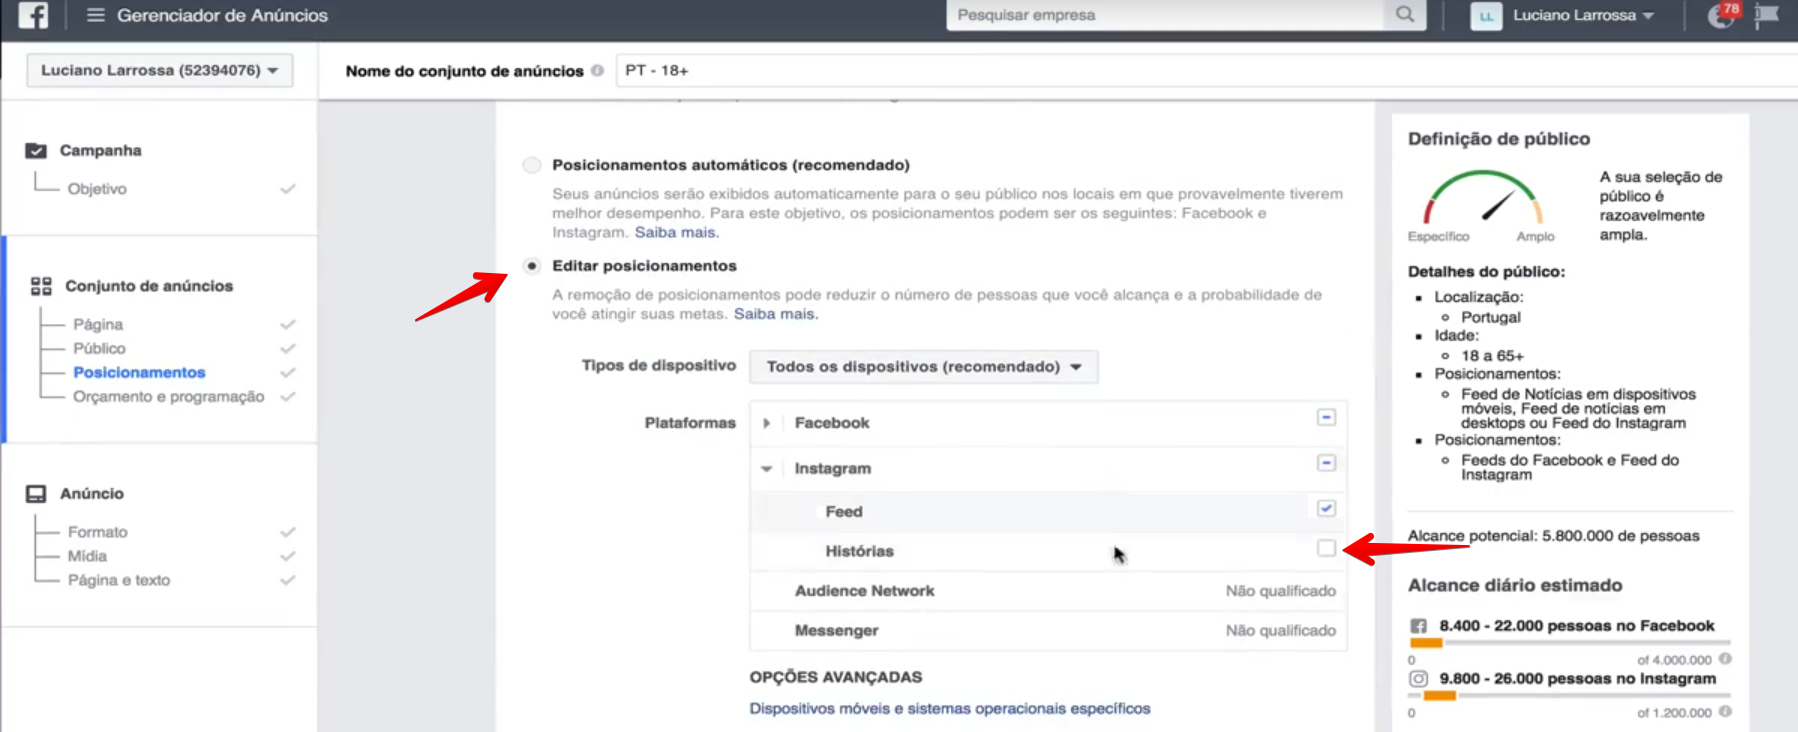The image size is (1798, 732).
Task: Click the Audience Network row
Action: [x=1048, y=591]
